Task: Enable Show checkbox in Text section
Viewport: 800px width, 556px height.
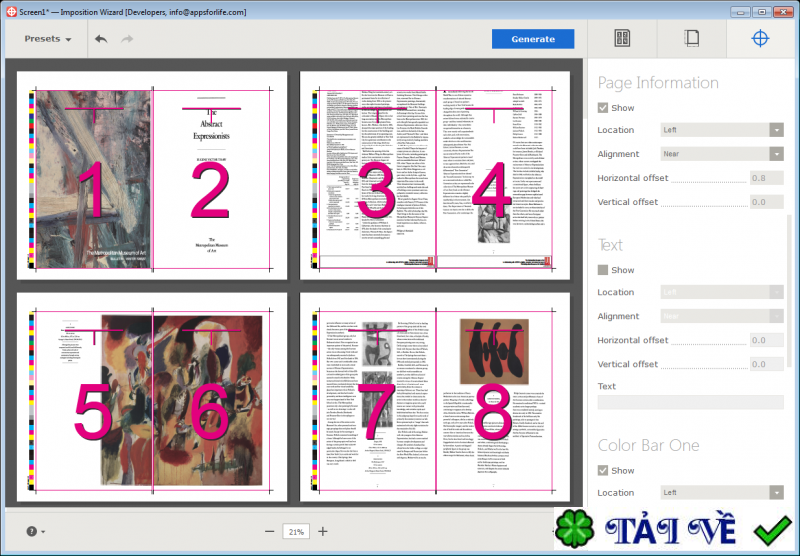Action: click(603, 270)
